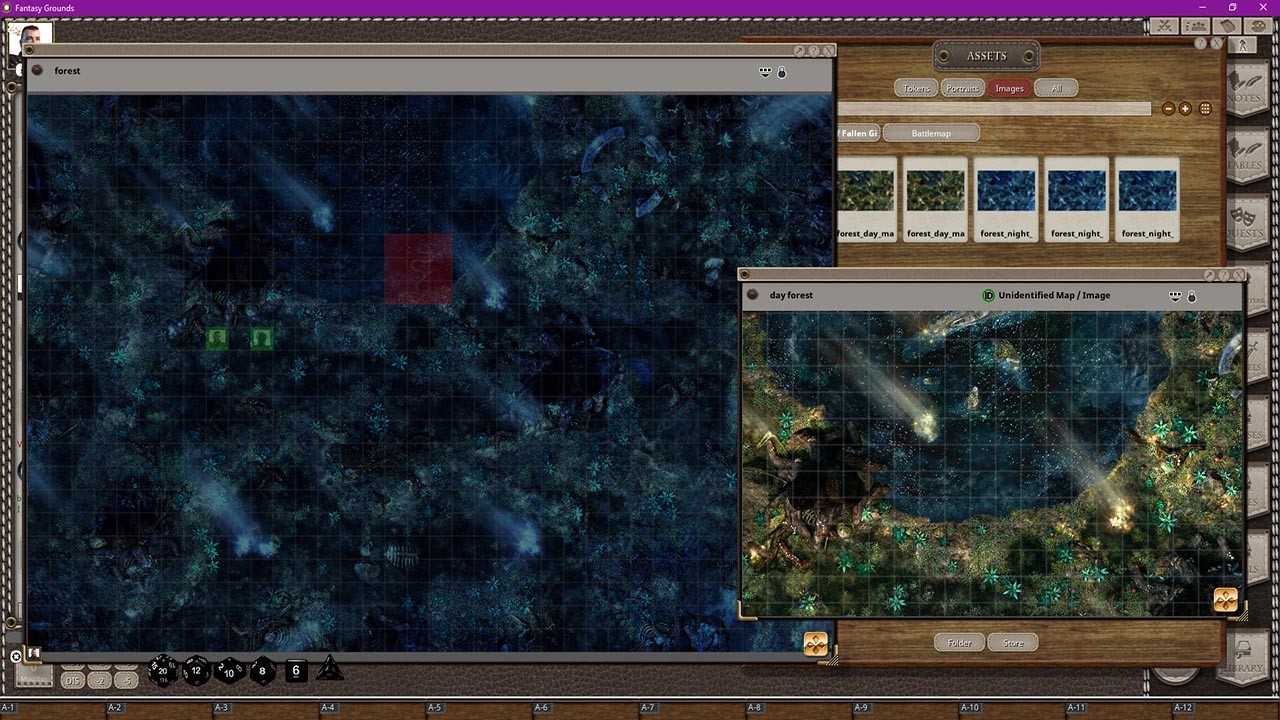This screenshot has width=1280, height=720.
Task: Switch Assets to grid view with the dots icon
Action: coord(1205,109)
